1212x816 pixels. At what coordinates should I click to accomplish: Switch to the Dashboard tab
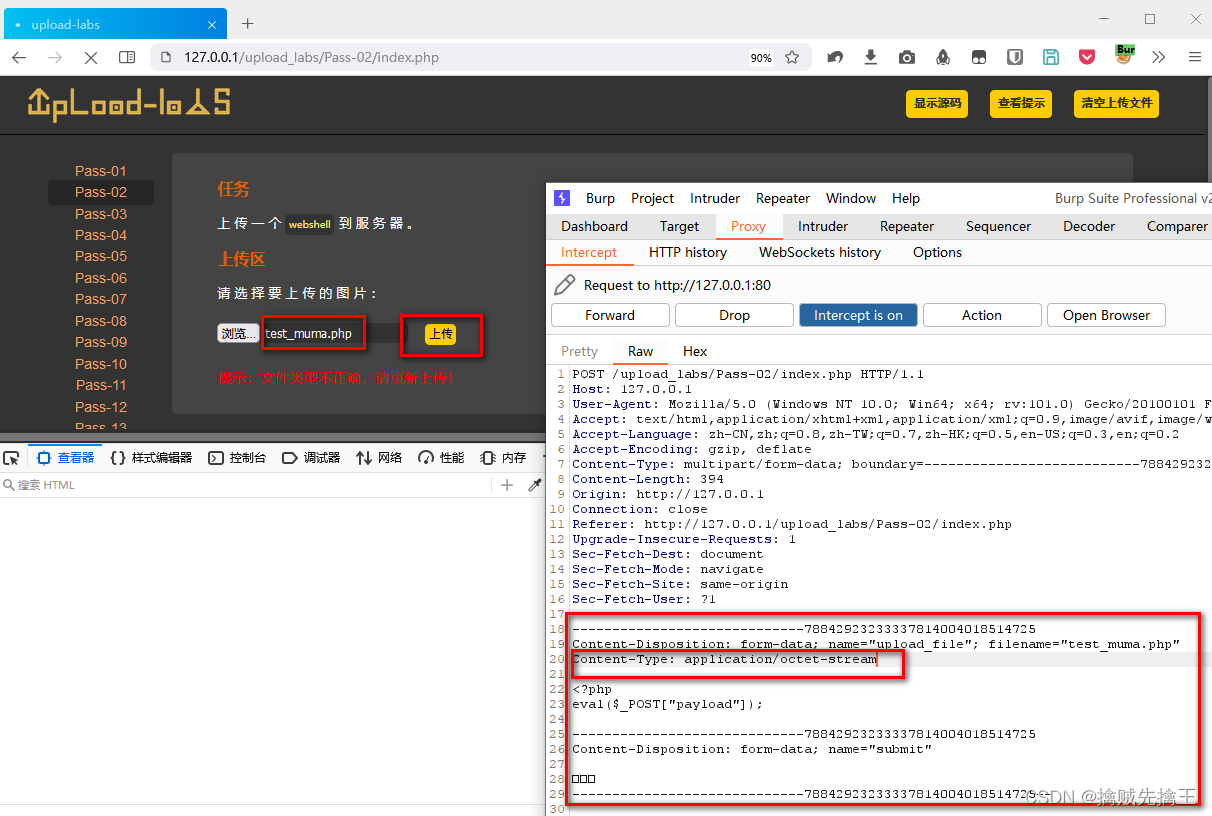pos(594,226)
